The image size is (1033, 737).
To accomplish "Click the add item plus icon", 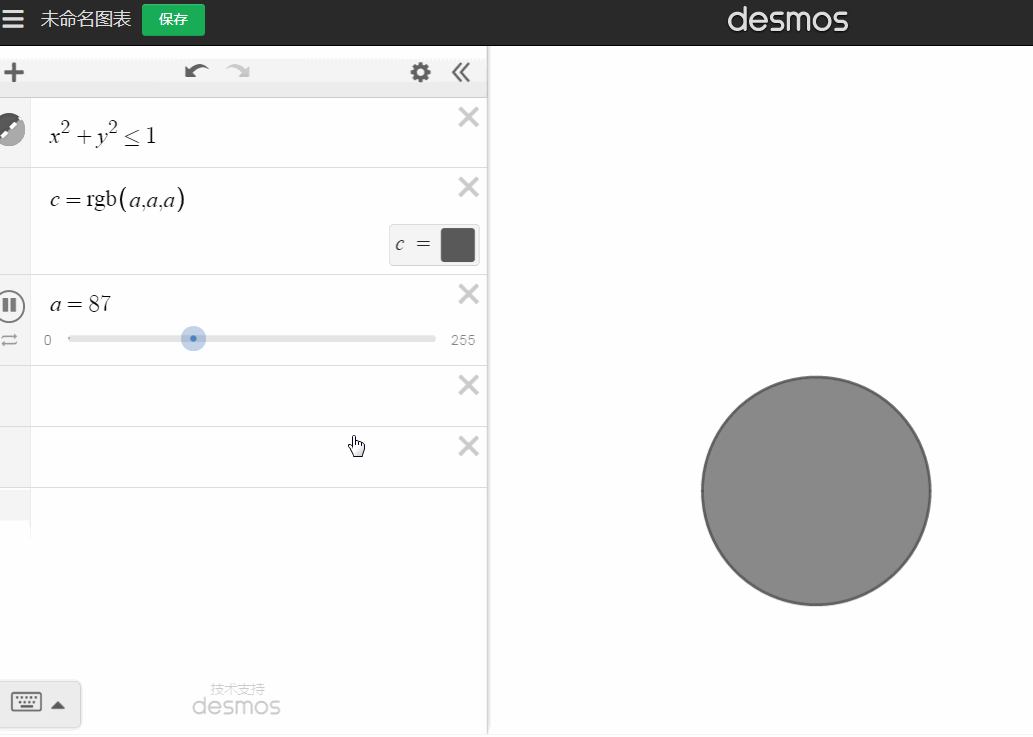I will [x=14, y=72].
